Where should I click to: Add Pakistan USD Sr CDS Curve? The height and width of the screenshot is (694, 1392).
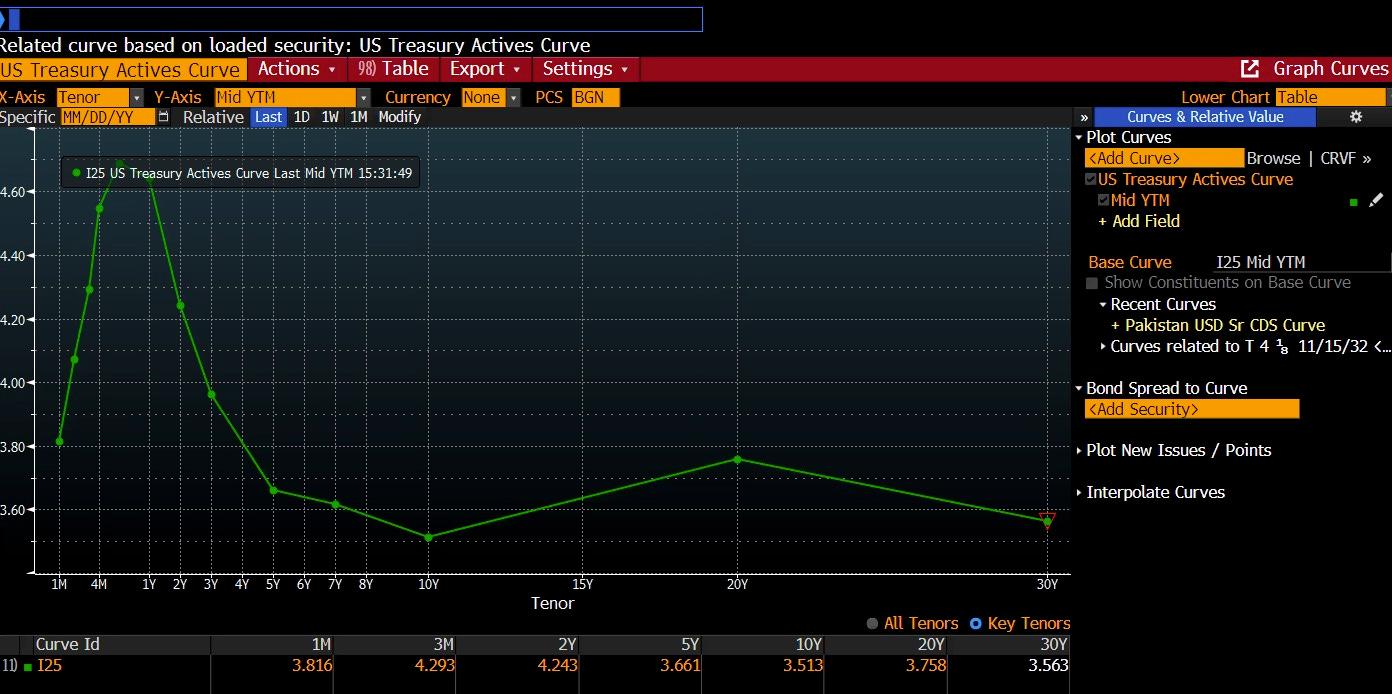tap(1218, 325)
